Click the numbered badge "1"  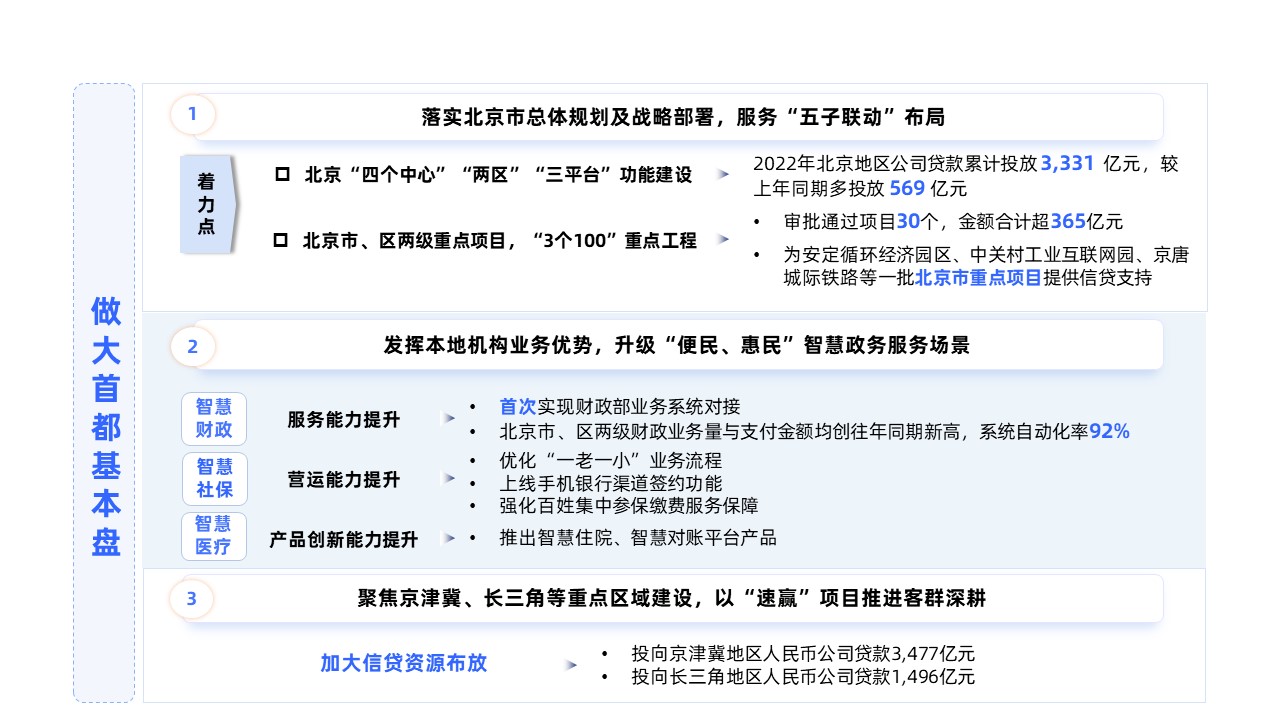click(x=192, y=115)
